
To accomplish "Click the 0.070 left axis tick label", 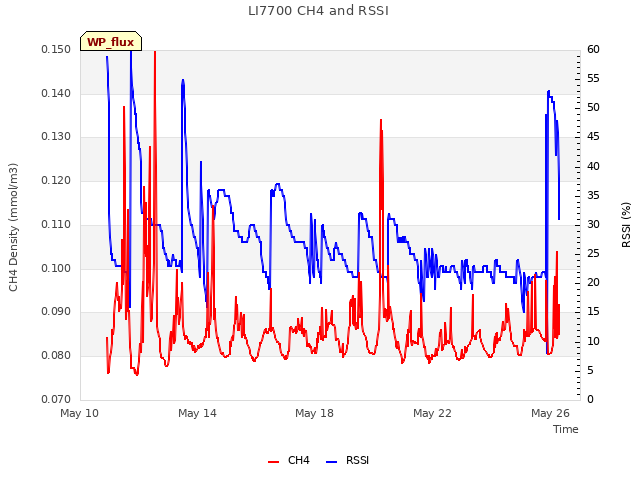I will click(x=56, y=399).
